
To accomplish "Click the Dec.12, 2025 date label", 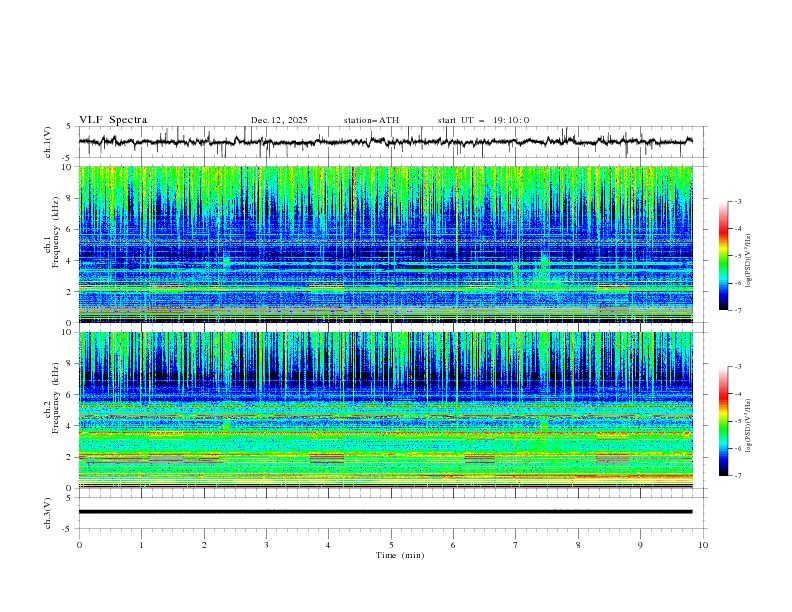I will (279, 120).
